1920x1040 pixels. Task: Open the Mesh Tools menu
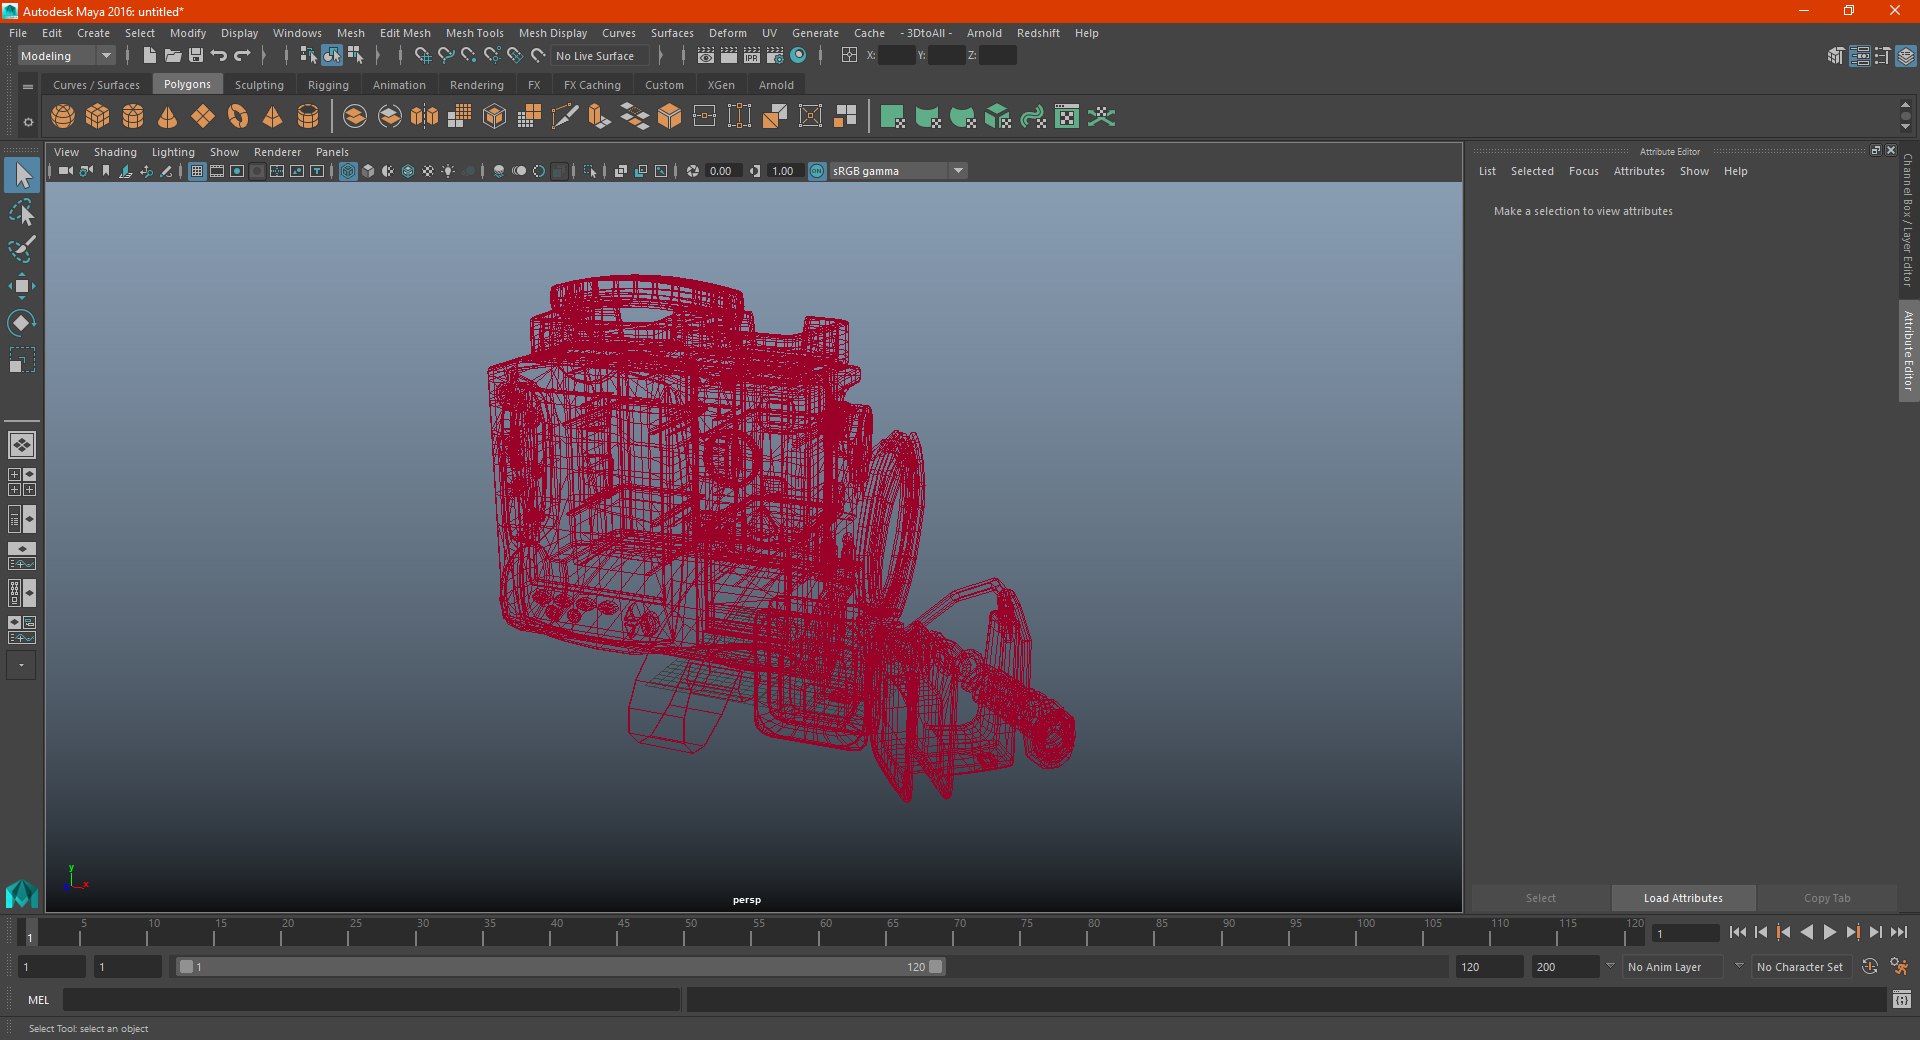474,33
